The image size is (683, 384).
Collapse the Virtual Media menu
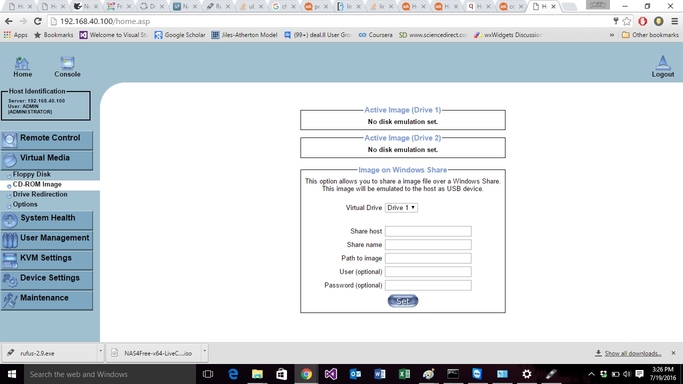click(47, 160)
